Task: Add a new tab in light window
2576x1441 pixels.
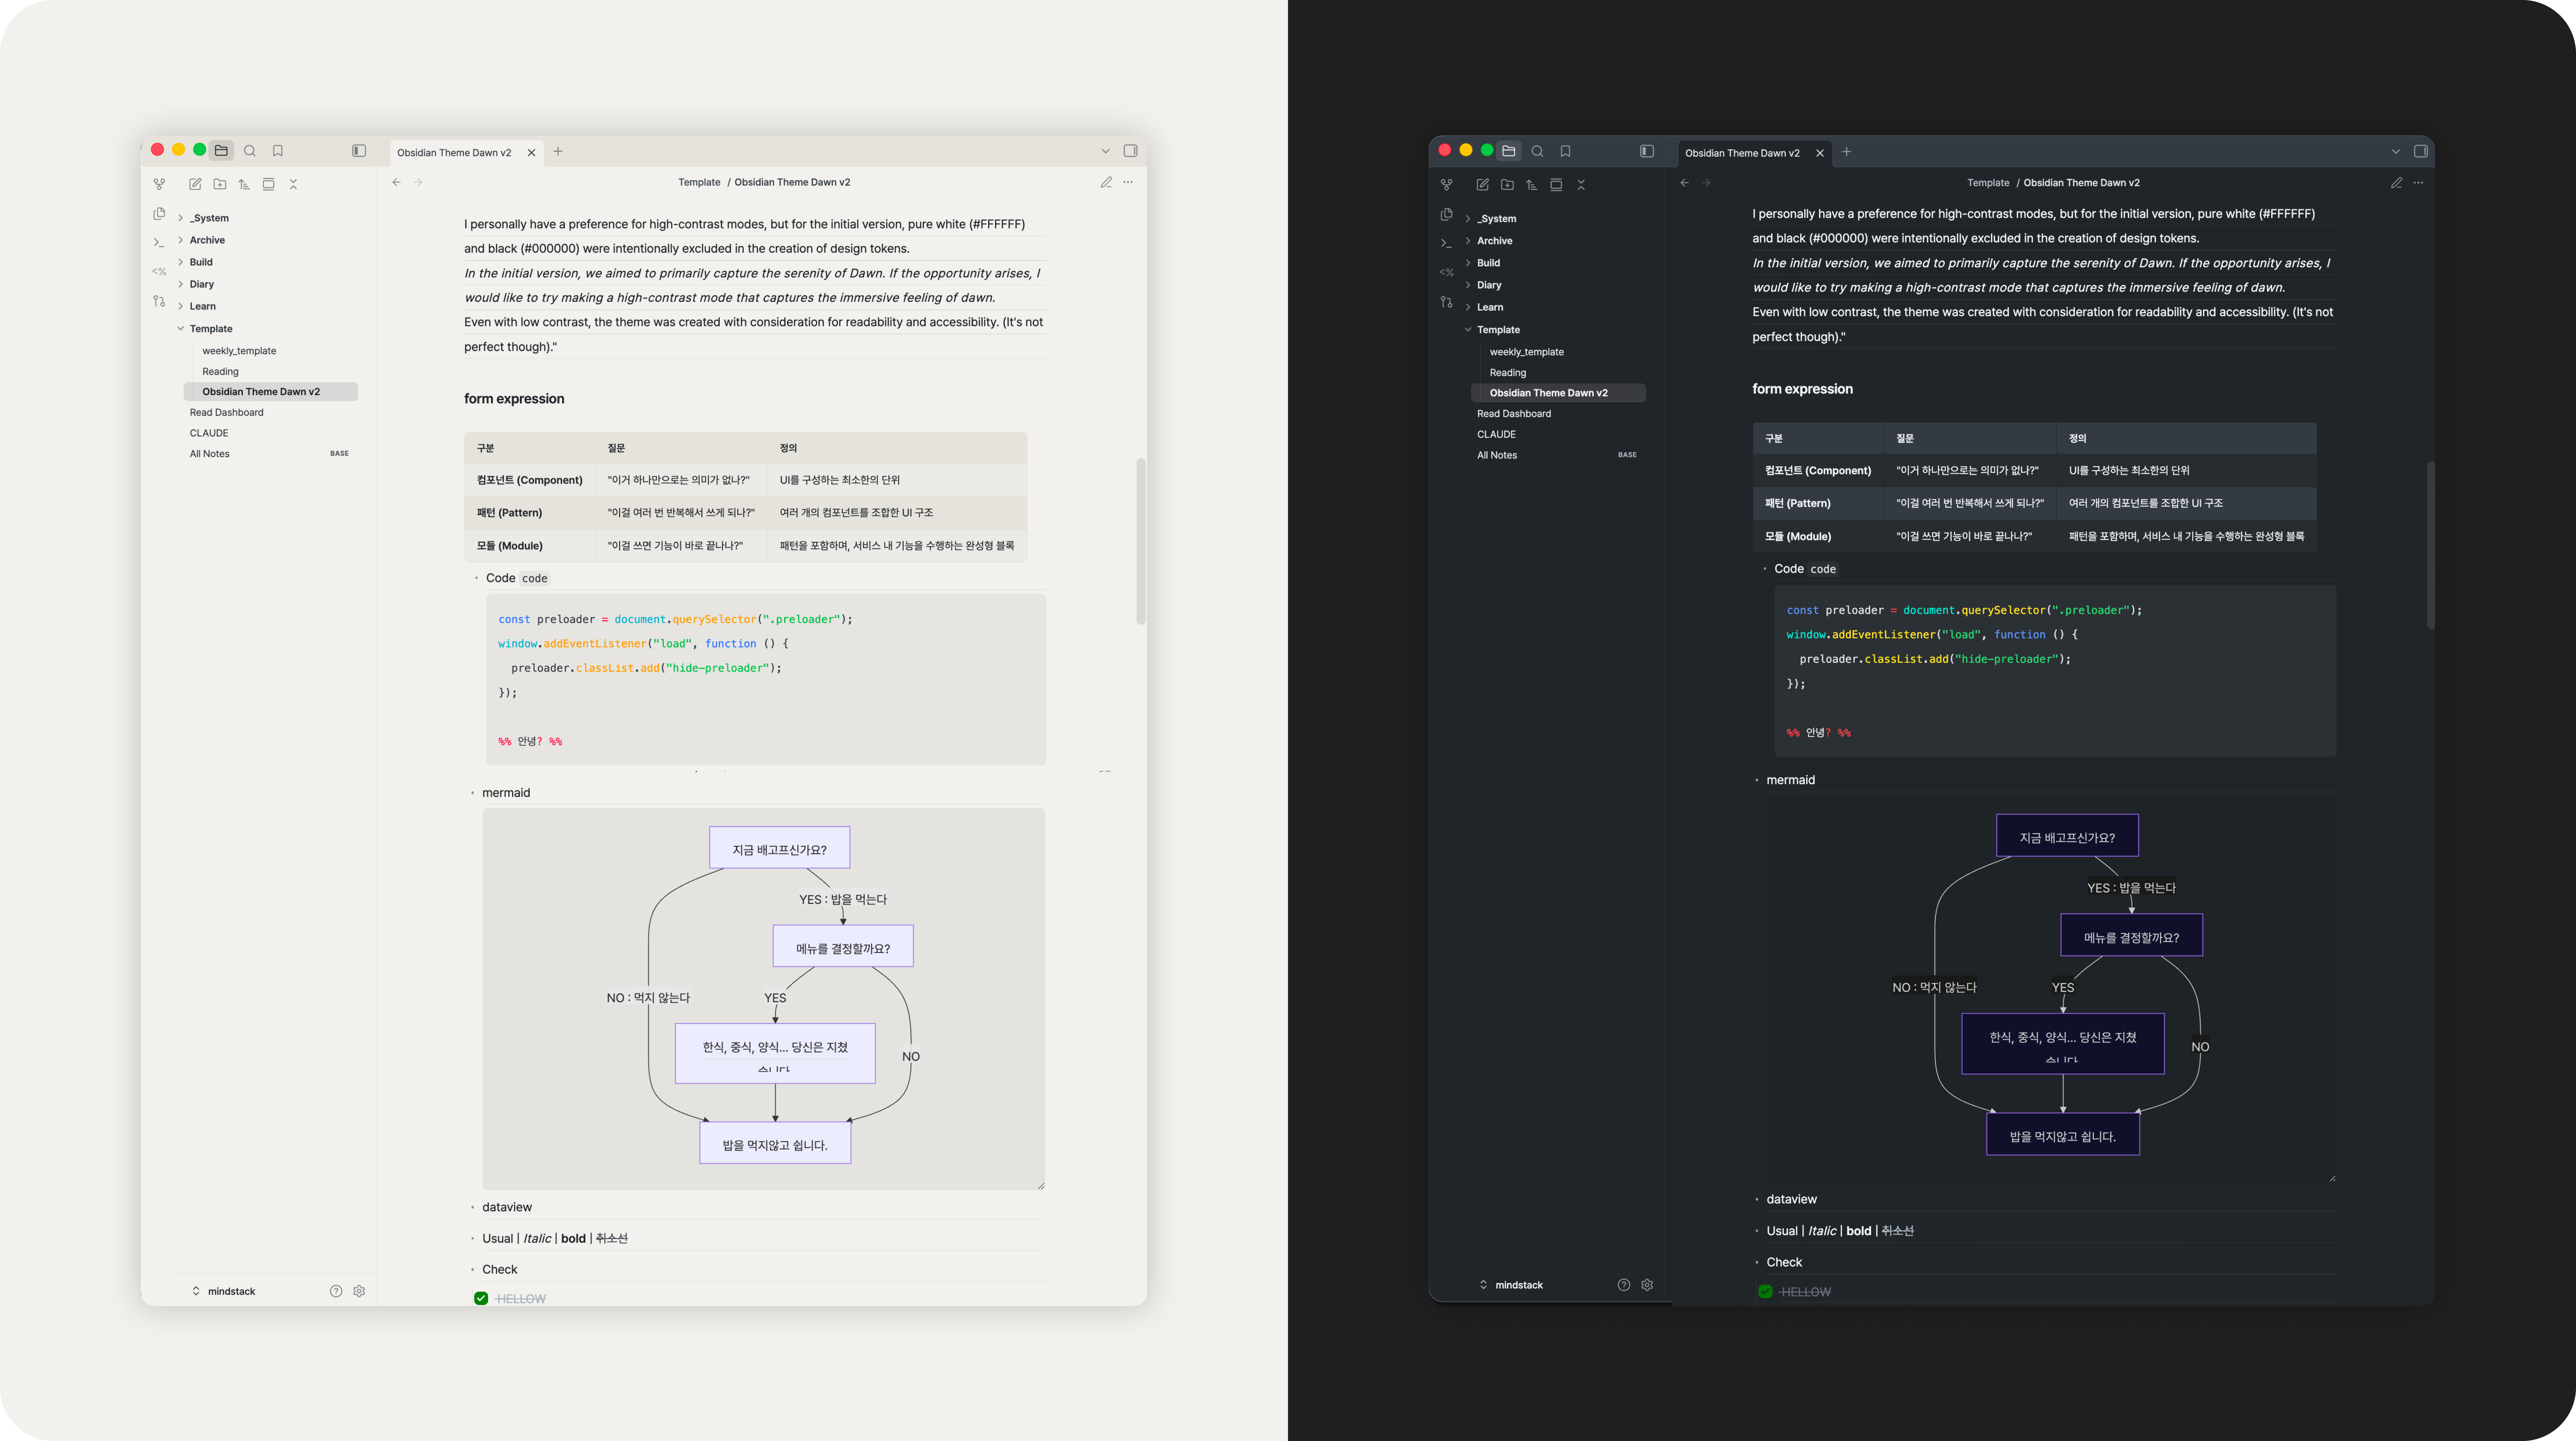Action: (558, 152)
